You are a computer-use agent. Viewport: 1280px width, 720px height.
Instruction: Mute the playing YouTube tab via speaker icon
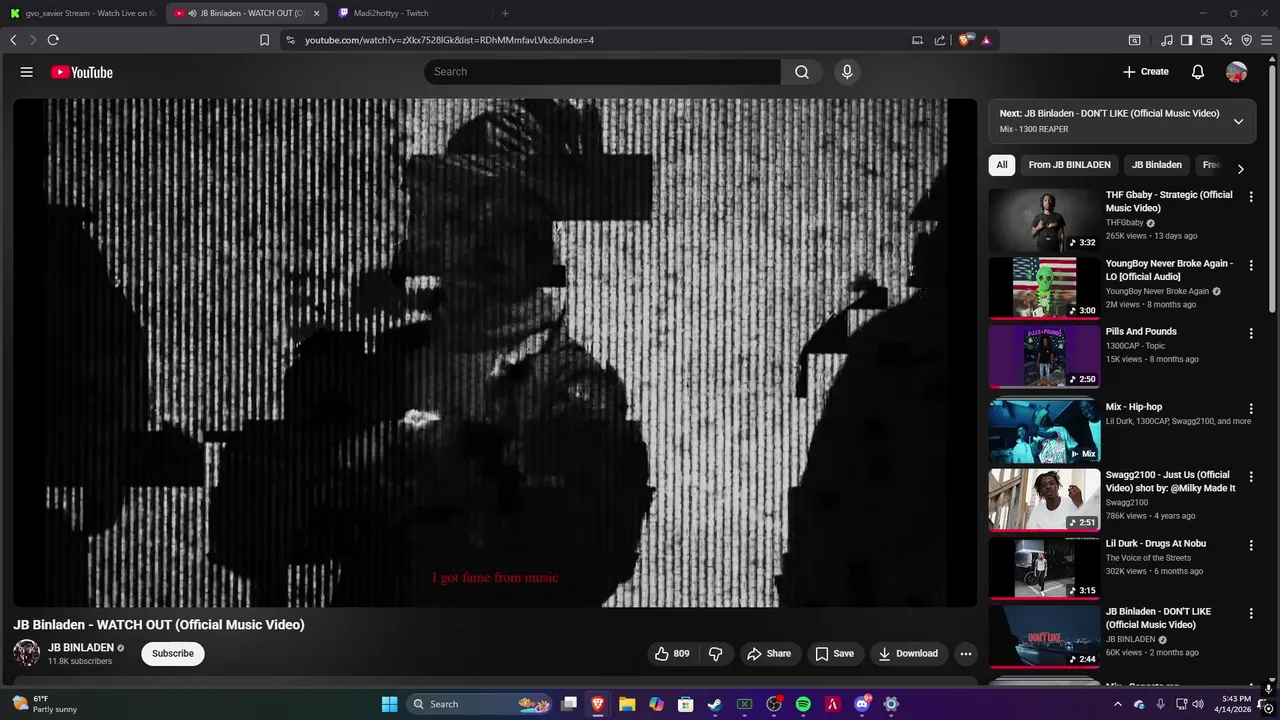[192, 13]
